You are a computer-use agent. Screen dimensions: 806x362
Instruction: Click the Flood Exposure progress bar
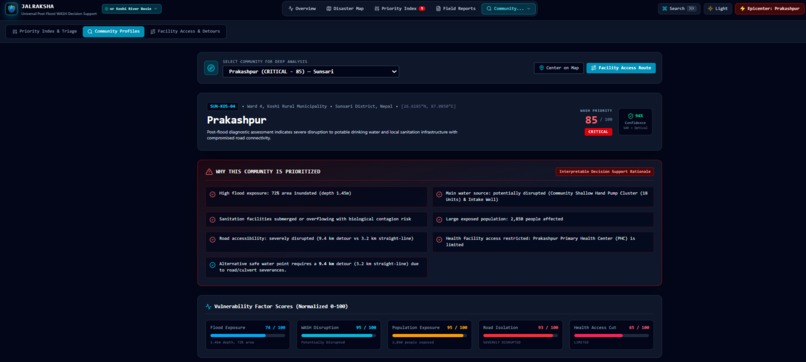[x=247, y=335]
